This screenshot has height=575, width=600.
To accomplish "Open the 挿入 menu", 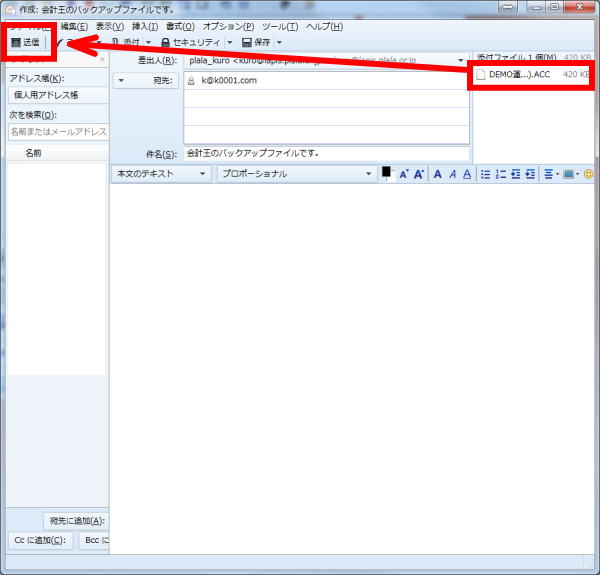I will tap(145, 25).
